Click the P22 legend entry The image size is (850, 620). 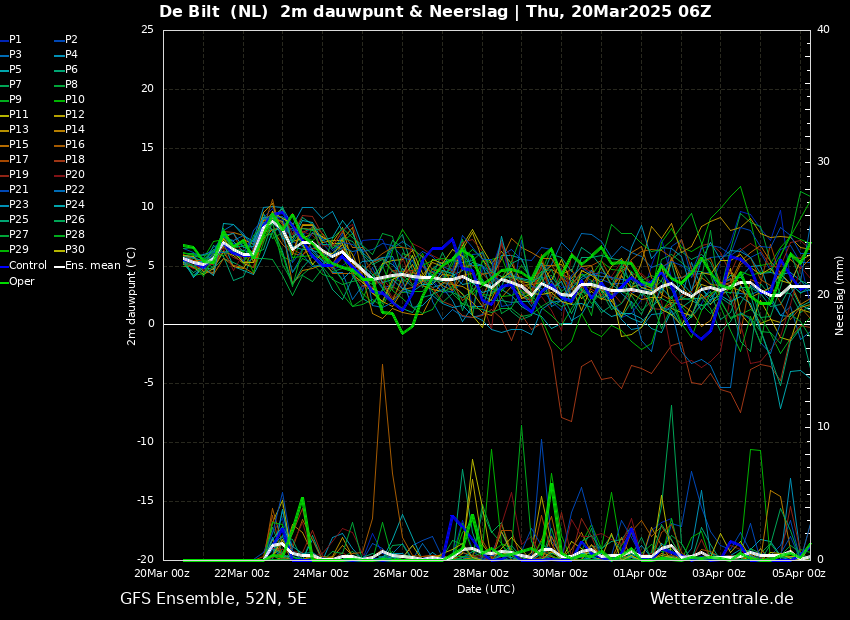70,190
